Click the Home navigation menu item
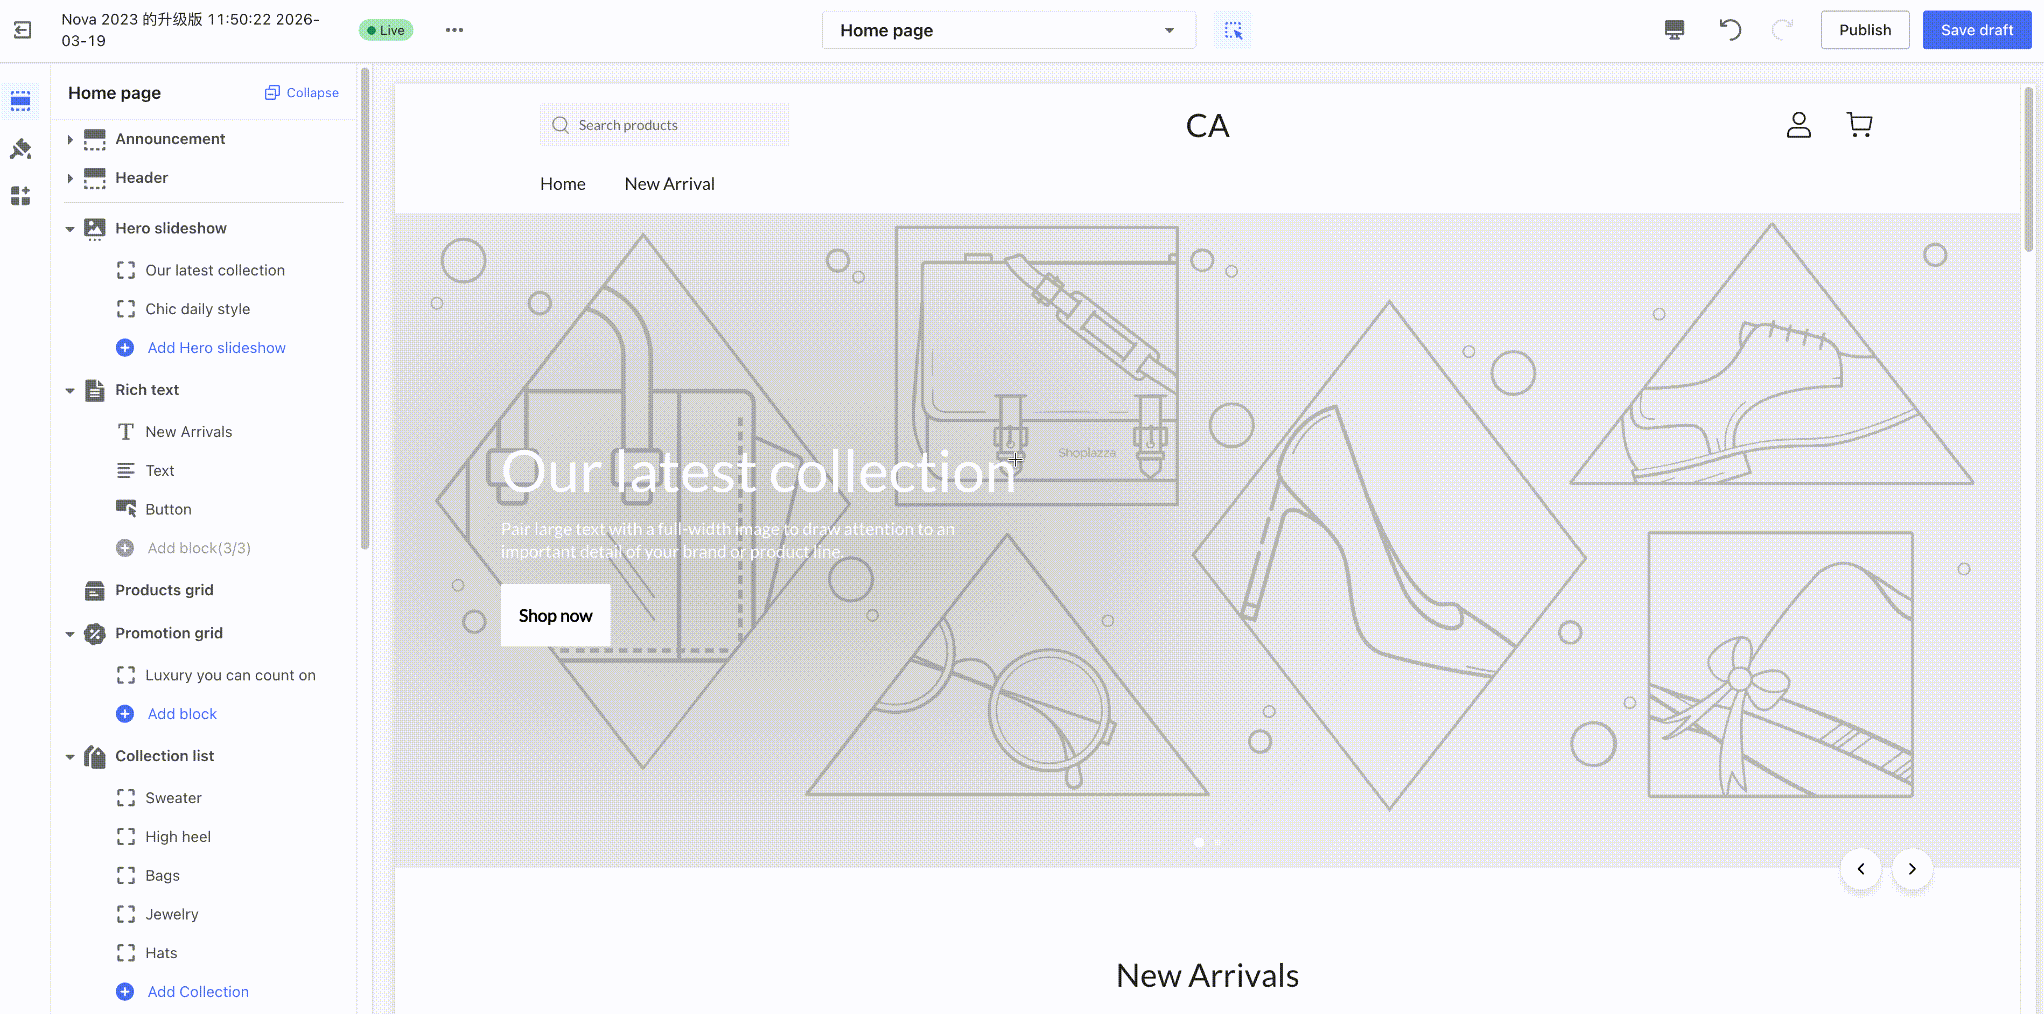 (563, 184)
